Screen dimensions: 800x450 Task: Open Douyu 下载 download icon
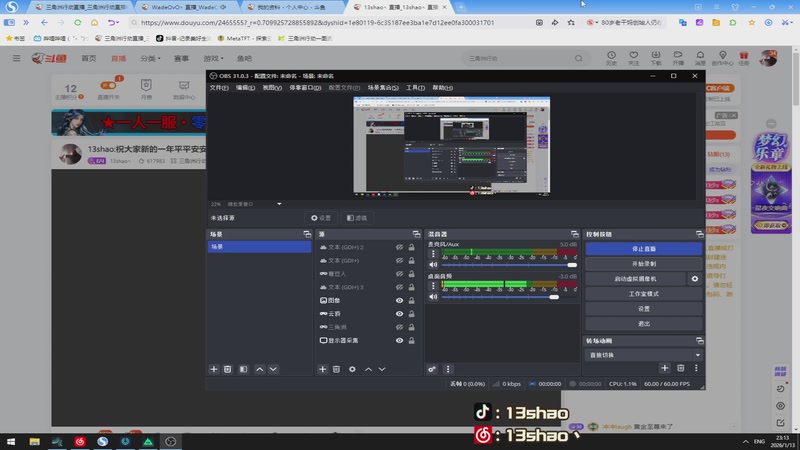(656, 58)
